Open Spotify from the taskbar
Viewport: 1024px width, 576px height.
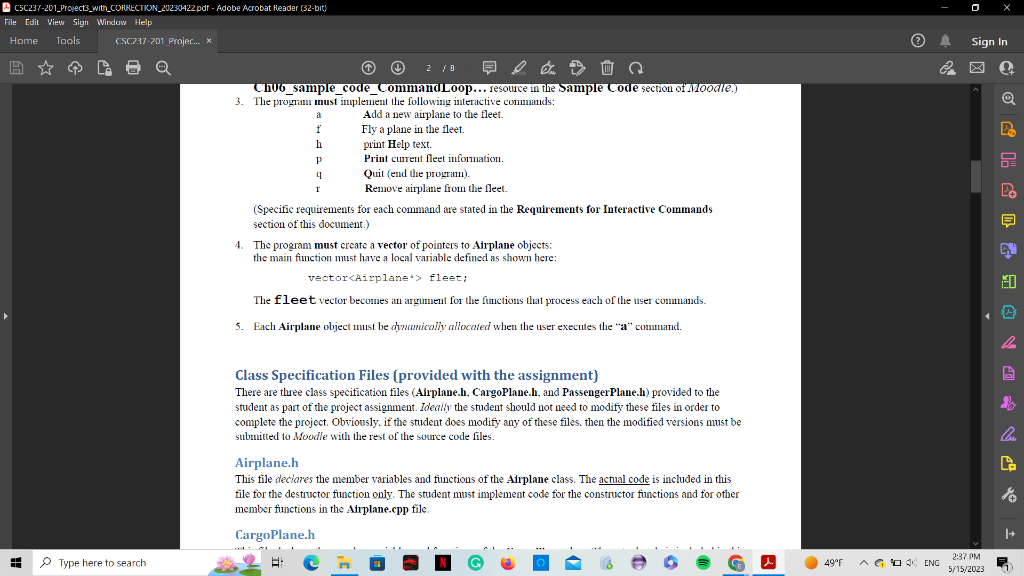(703, 562)
